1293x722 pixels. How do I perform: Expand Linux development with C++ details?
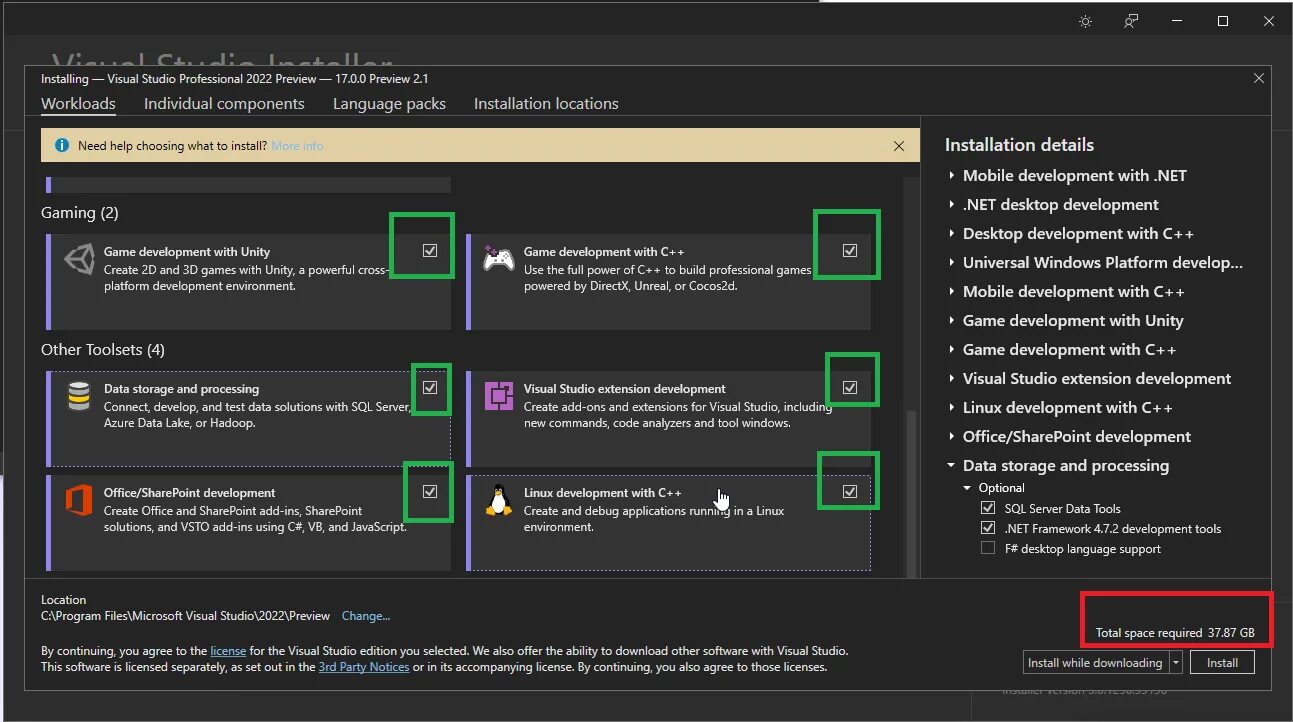[x=951, y=408]
